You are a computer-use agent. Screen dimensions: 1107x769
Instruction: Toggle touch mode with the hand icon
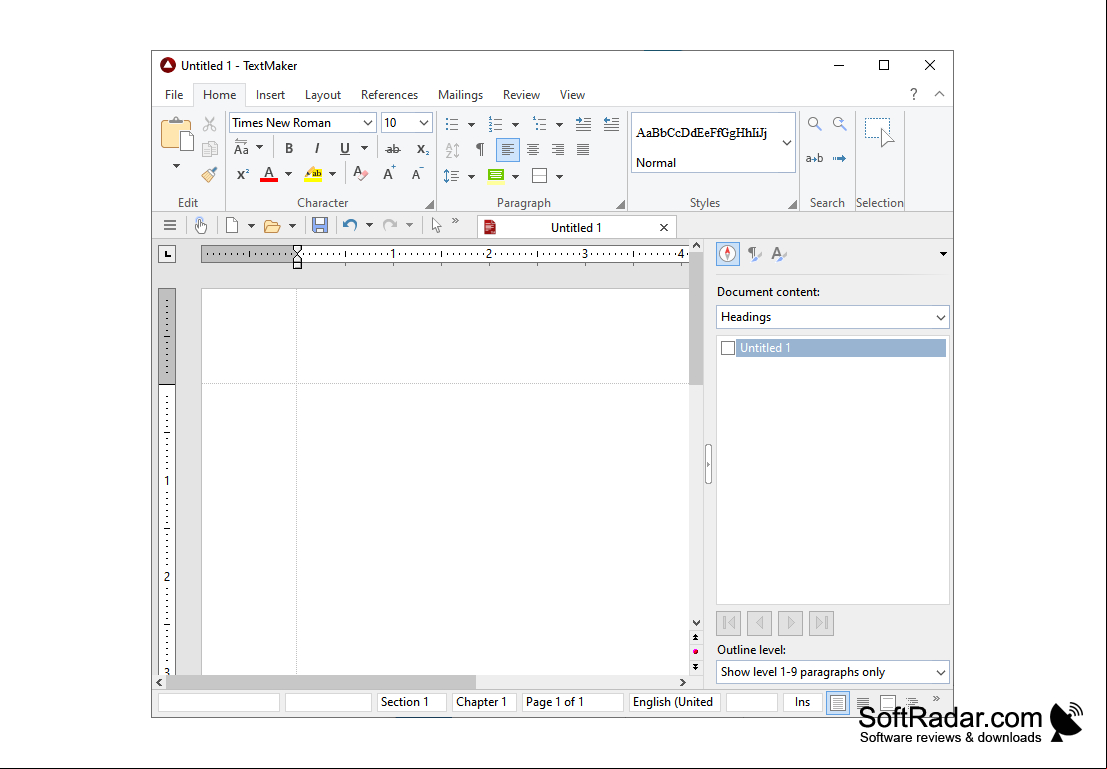(x=201, y=226)
